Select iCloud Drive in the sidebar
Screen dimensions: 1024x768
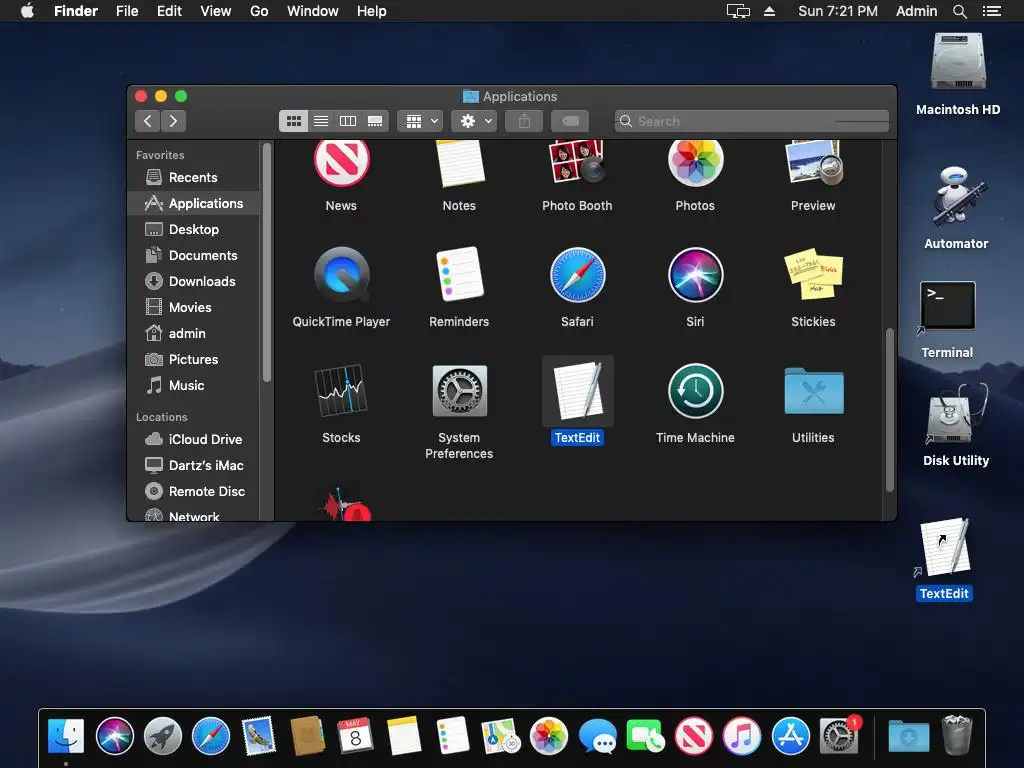coord(195,440)
